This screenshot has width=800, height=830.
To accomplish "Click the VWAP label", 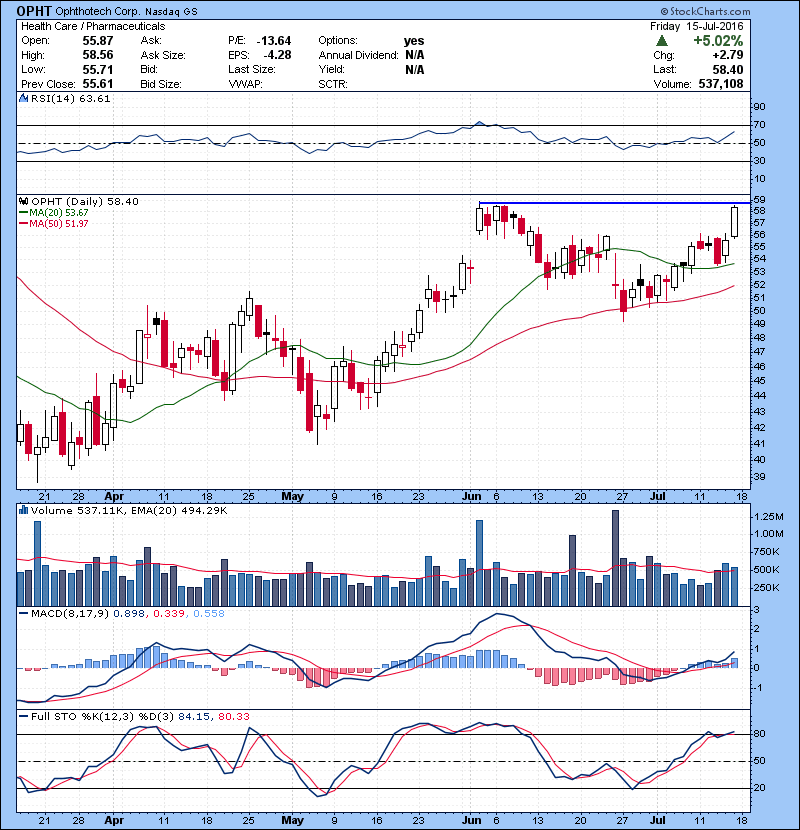I will pos(246,84).
